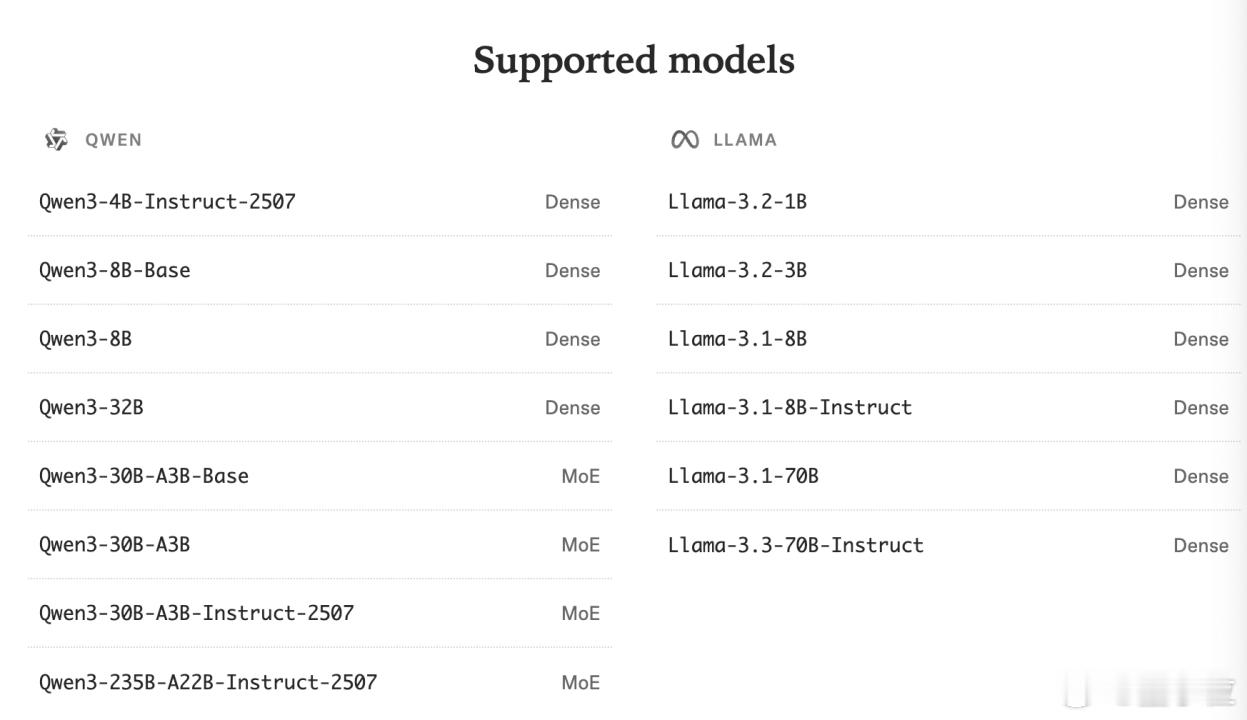Open the Llama-3.2-3B model entry

[737, 271]
